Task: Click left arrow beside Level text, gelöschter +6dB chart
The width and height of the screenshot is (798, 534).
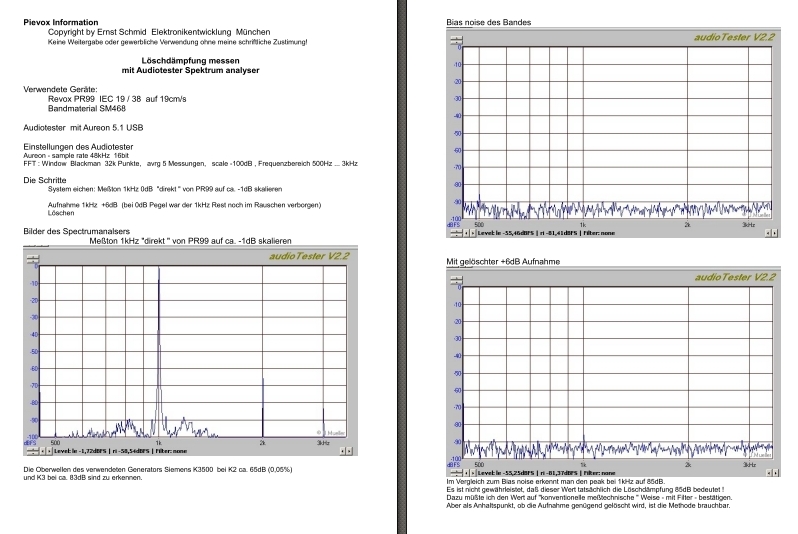Action: 466,473
